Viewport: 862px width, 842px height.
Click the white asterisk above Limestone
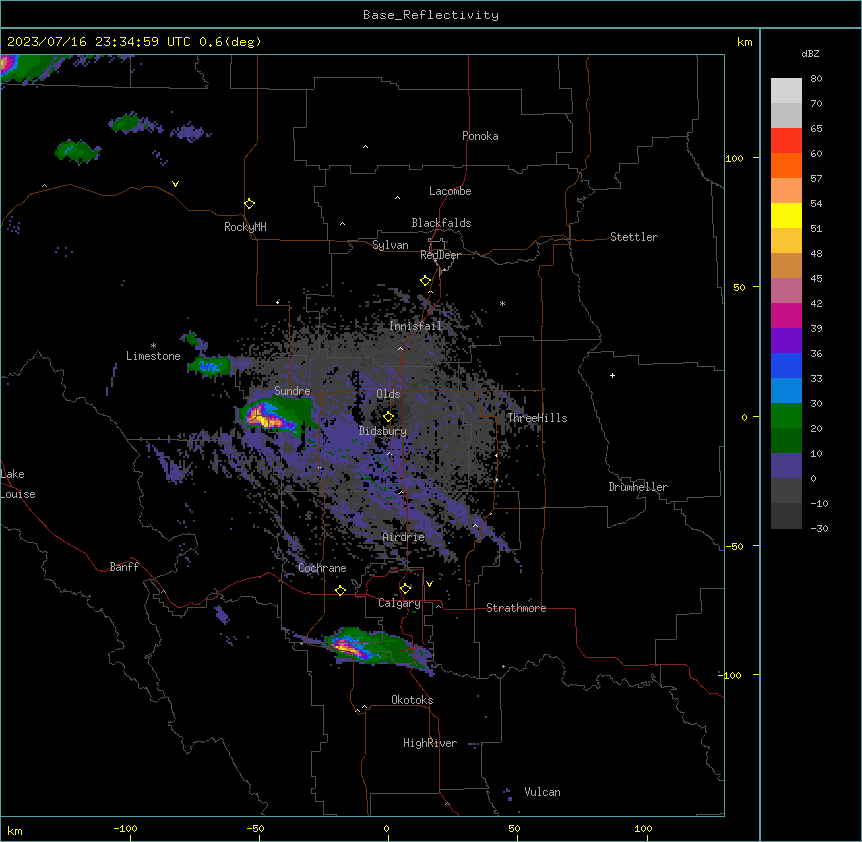[153, 346]
